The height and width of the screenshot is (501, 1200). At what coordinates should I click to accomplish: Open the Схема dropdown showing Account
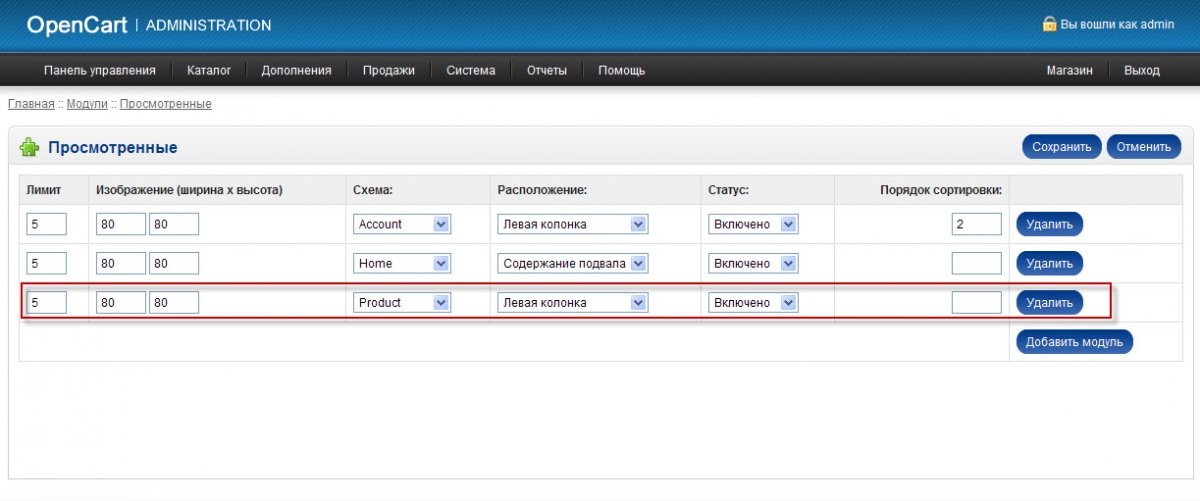[x=402, y=224]
